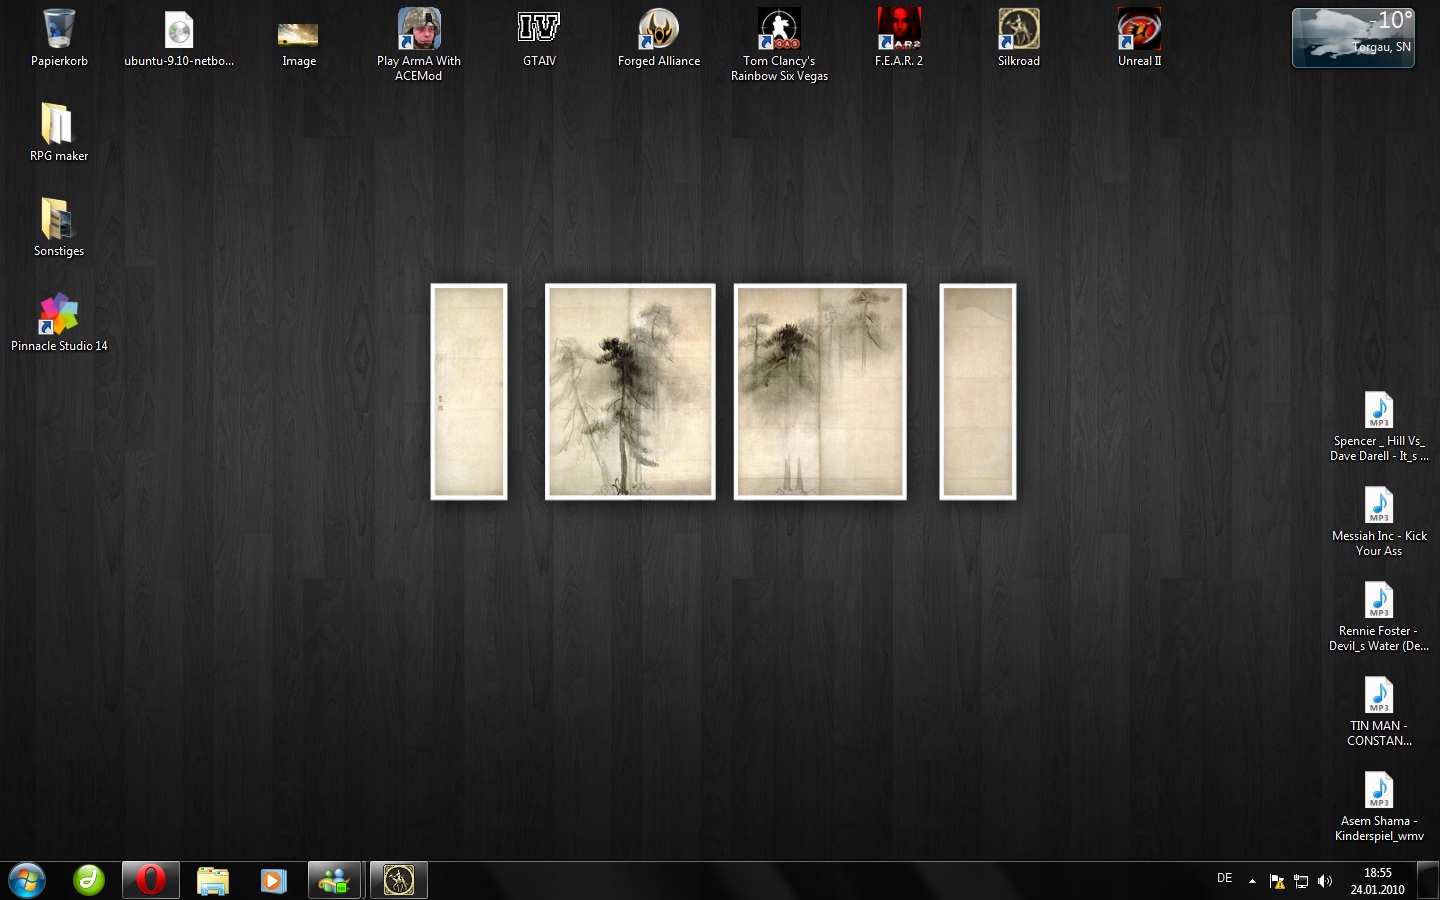This screenshot has width=1440, height=900.
Task: Launch Play ArmA With ACEMod shortcut
Action: pos(419,45)
